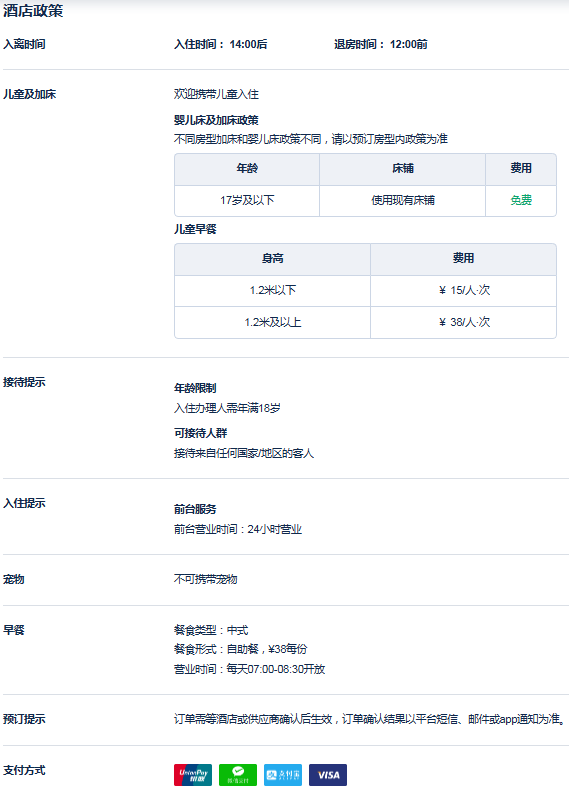Click the green 免费 fee cell
The image size is (569, 791).
[x=521, y=200]
